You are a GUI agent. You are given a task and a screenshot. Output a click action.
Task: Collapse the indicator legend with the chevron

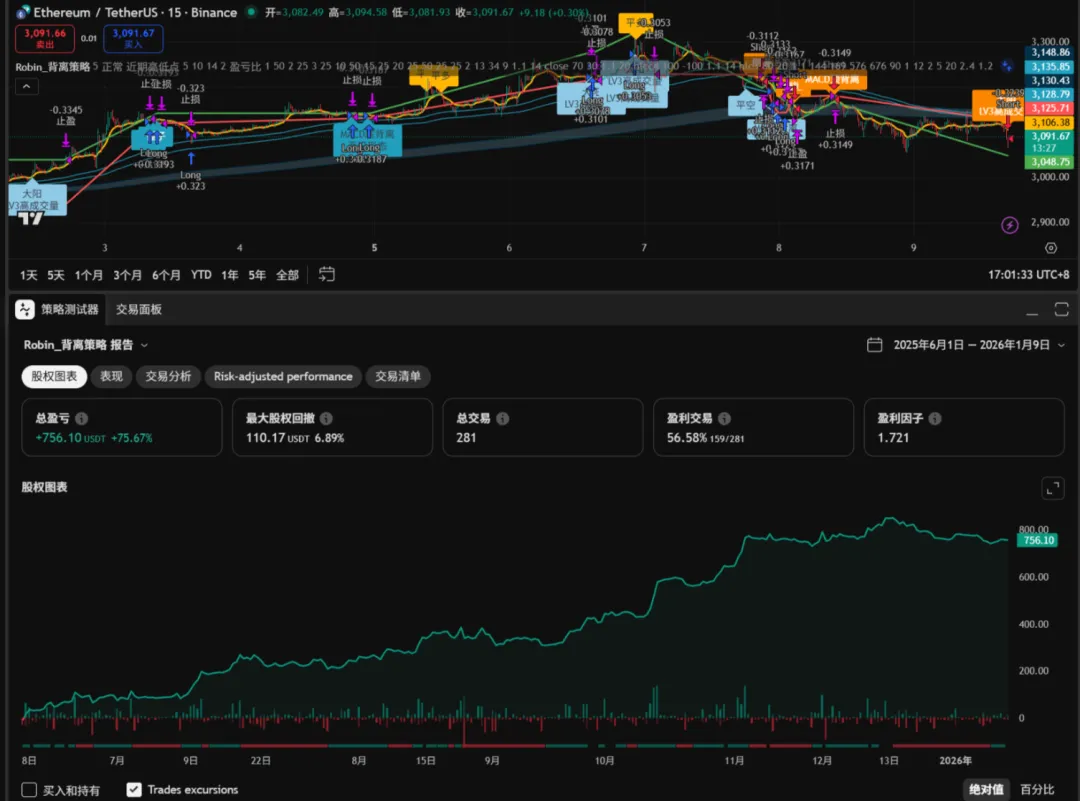(x=28, y=86)
